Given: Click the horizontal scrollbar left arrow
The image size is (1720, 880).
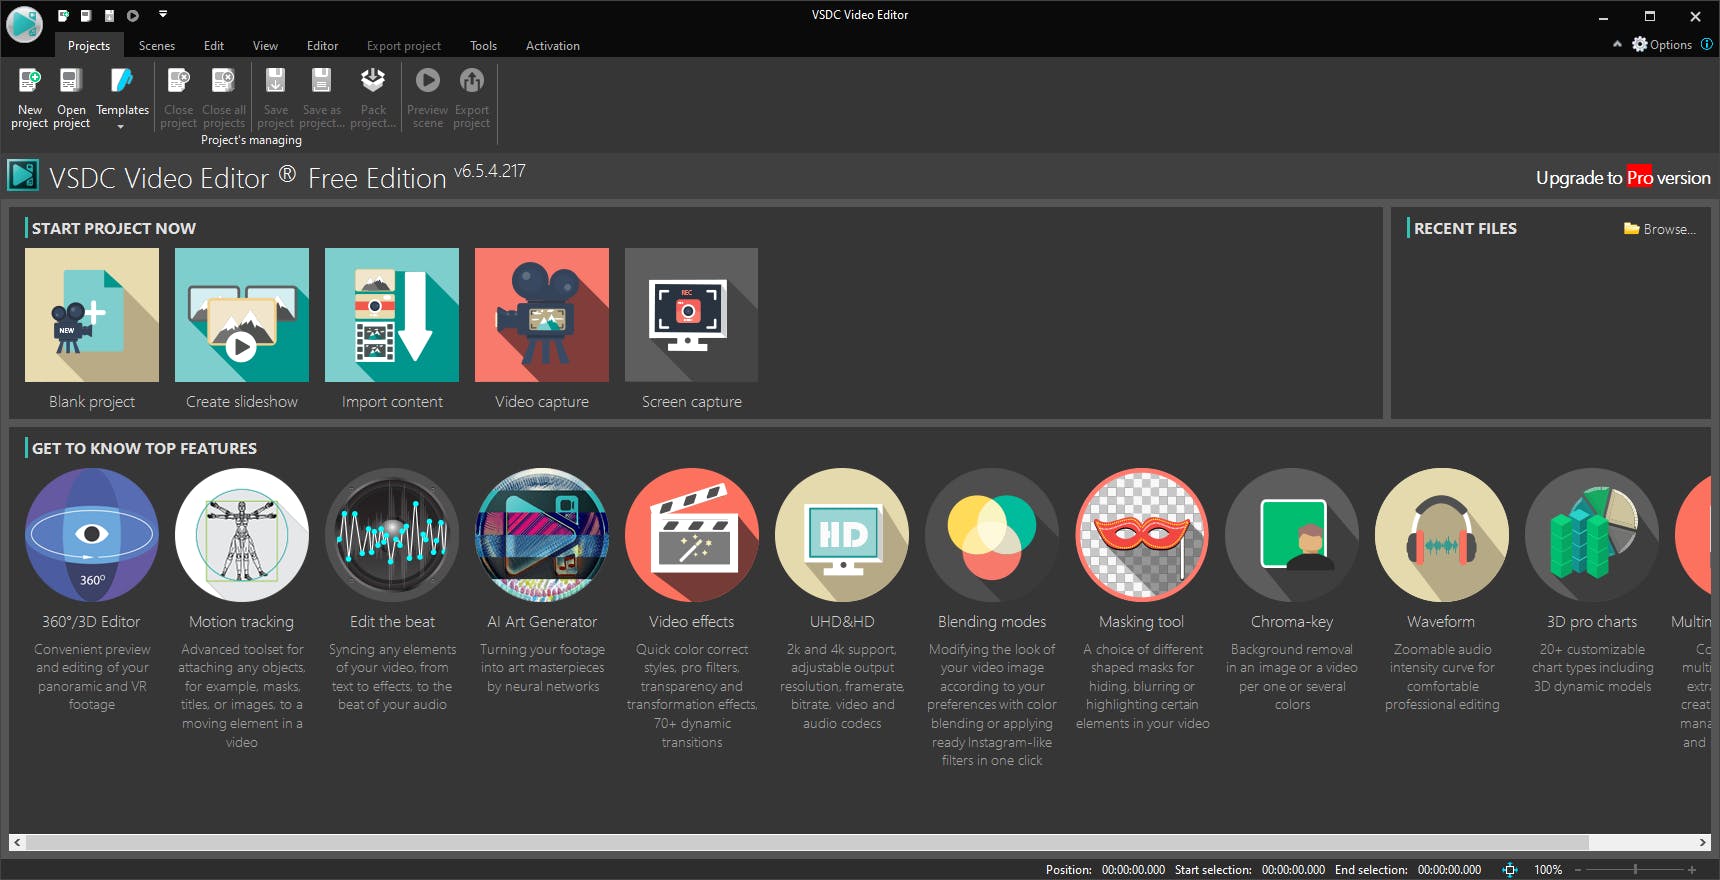Looking at the screenshot, I should click(17, 842).
